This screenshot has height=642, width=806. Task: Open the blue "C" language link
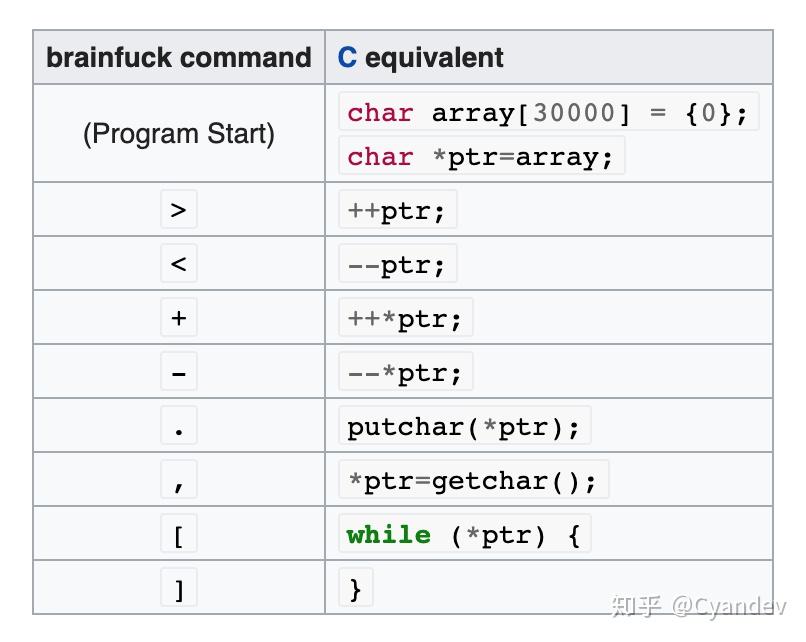347,58
